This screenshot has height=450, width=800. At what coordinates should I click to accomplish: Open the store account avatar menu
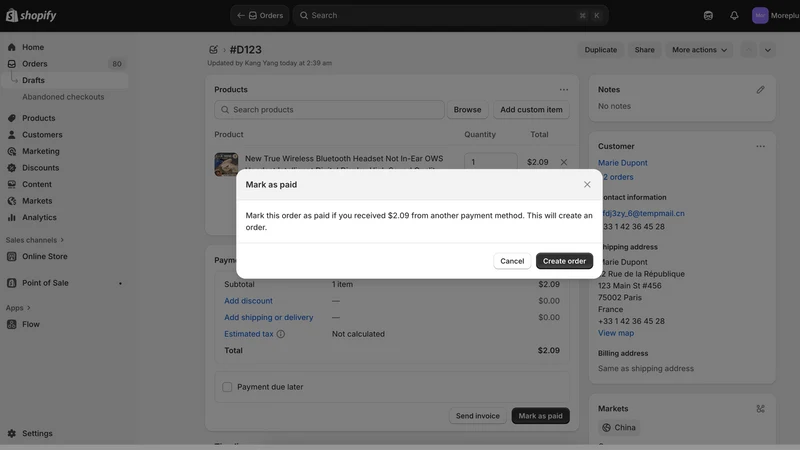point(760,15)
